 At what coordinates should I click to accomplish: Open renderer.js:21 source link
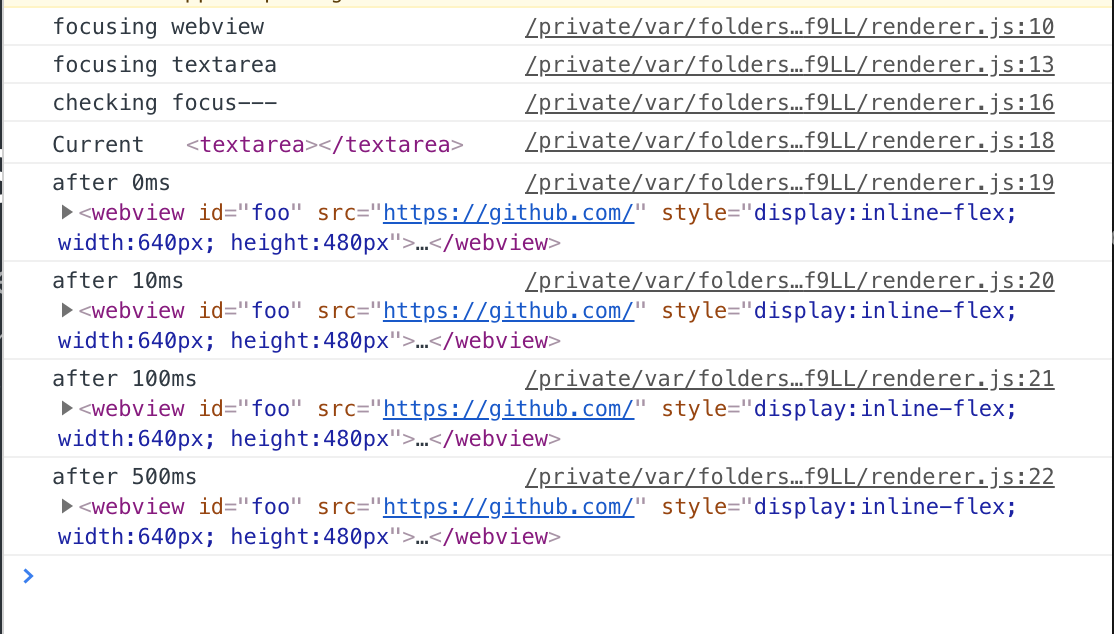pos(789,379)
